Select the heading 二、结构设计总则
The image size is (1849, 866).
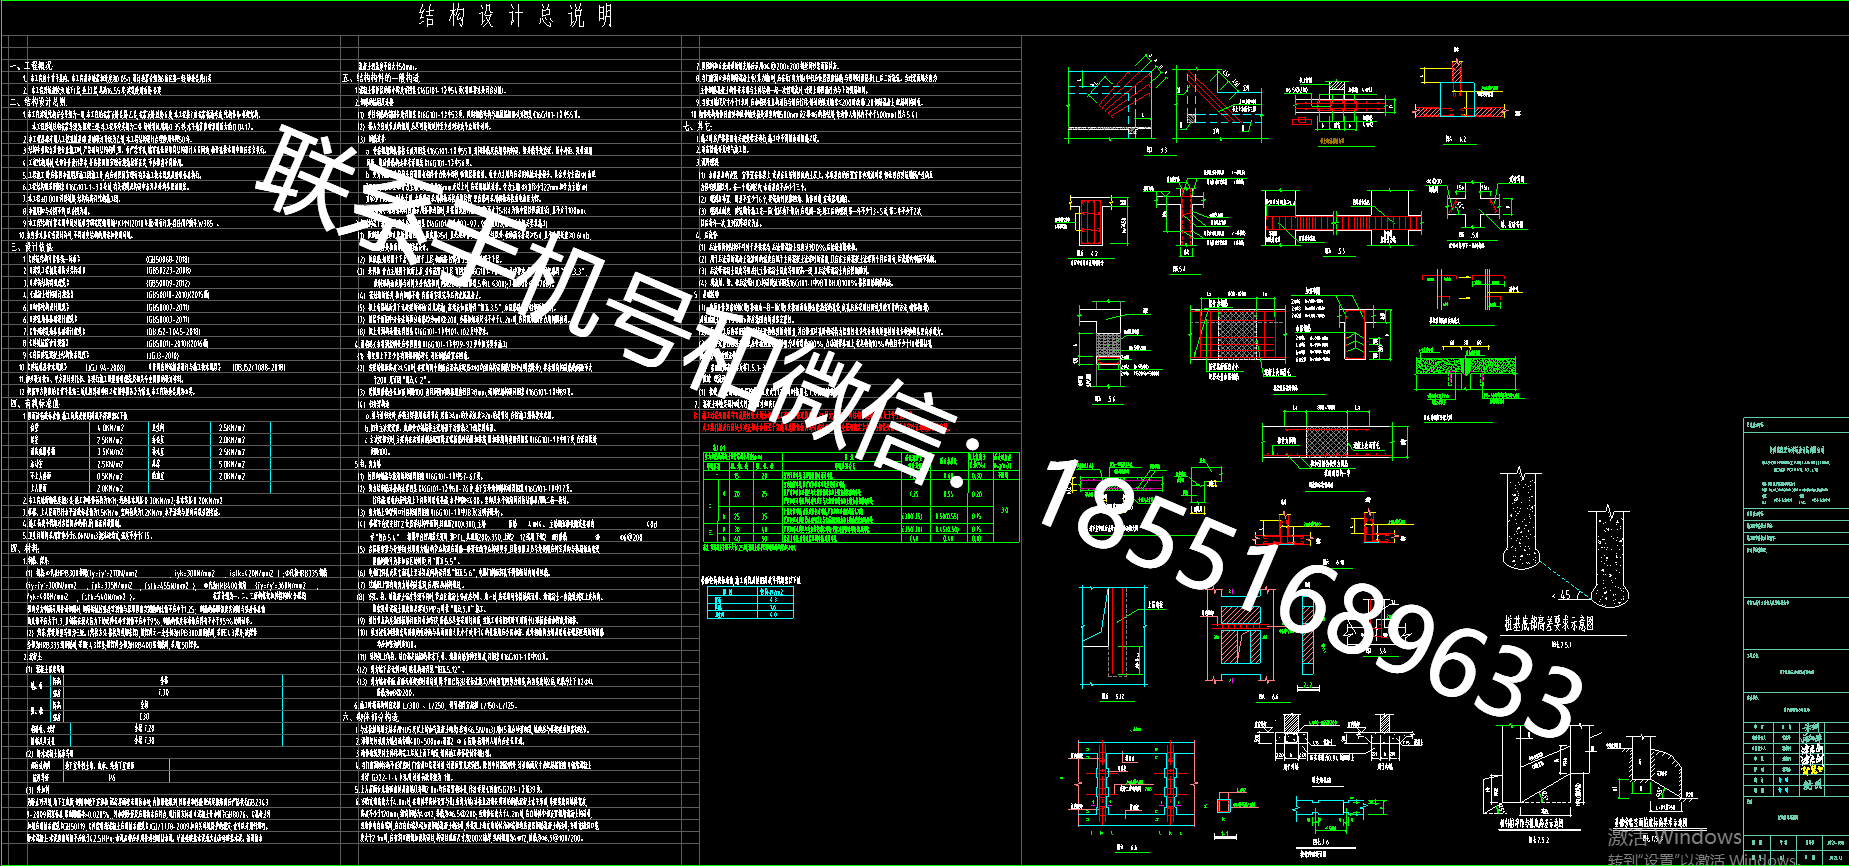click(38, 102)
